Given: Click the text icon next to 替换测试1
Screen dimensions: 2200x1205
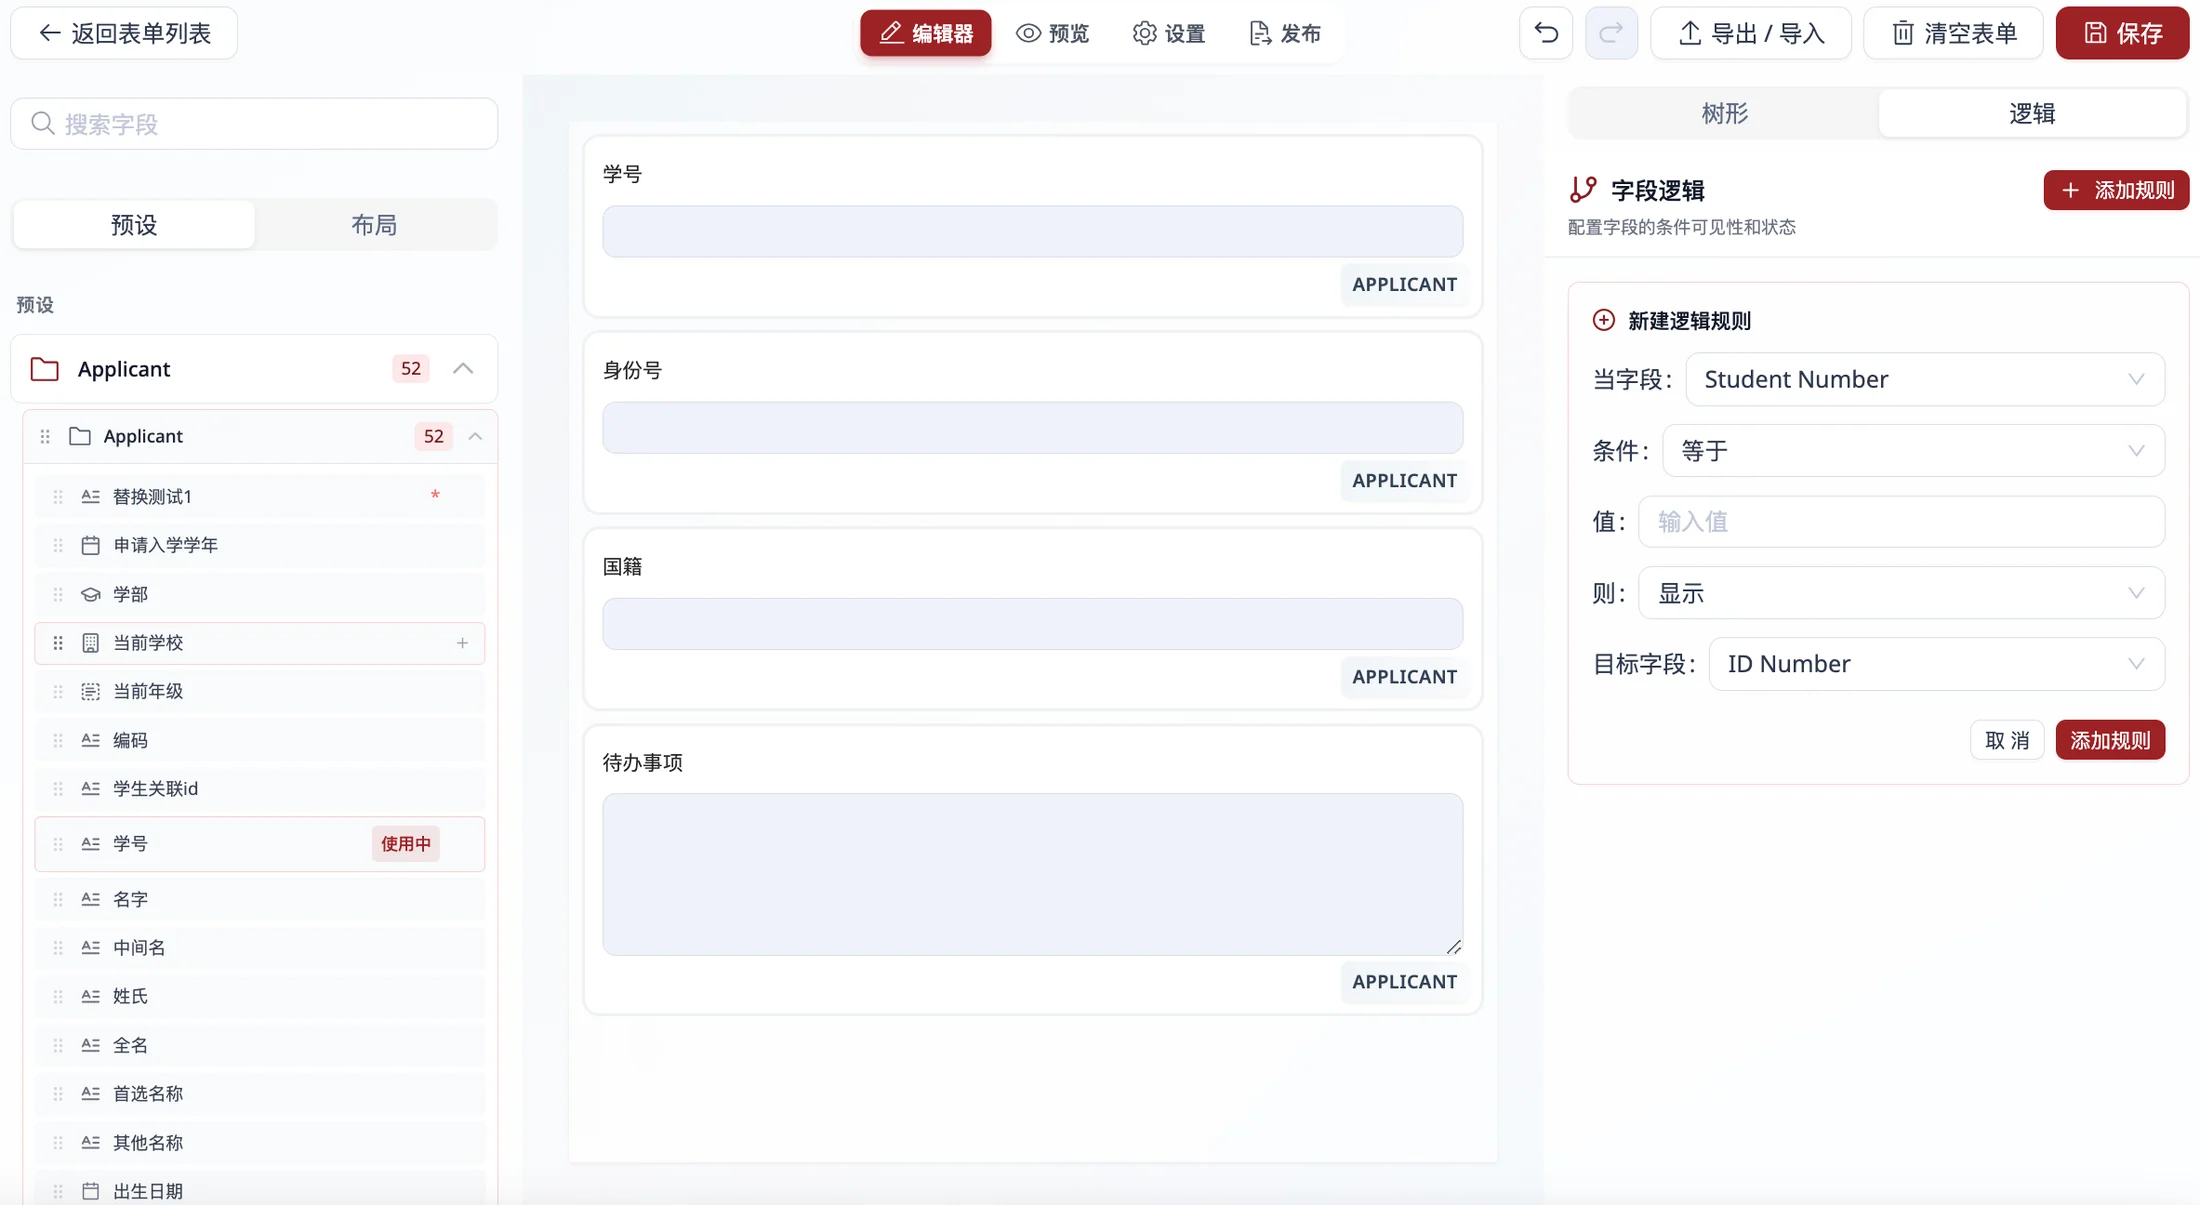Looking at the screenshot, I should (91, 496).
